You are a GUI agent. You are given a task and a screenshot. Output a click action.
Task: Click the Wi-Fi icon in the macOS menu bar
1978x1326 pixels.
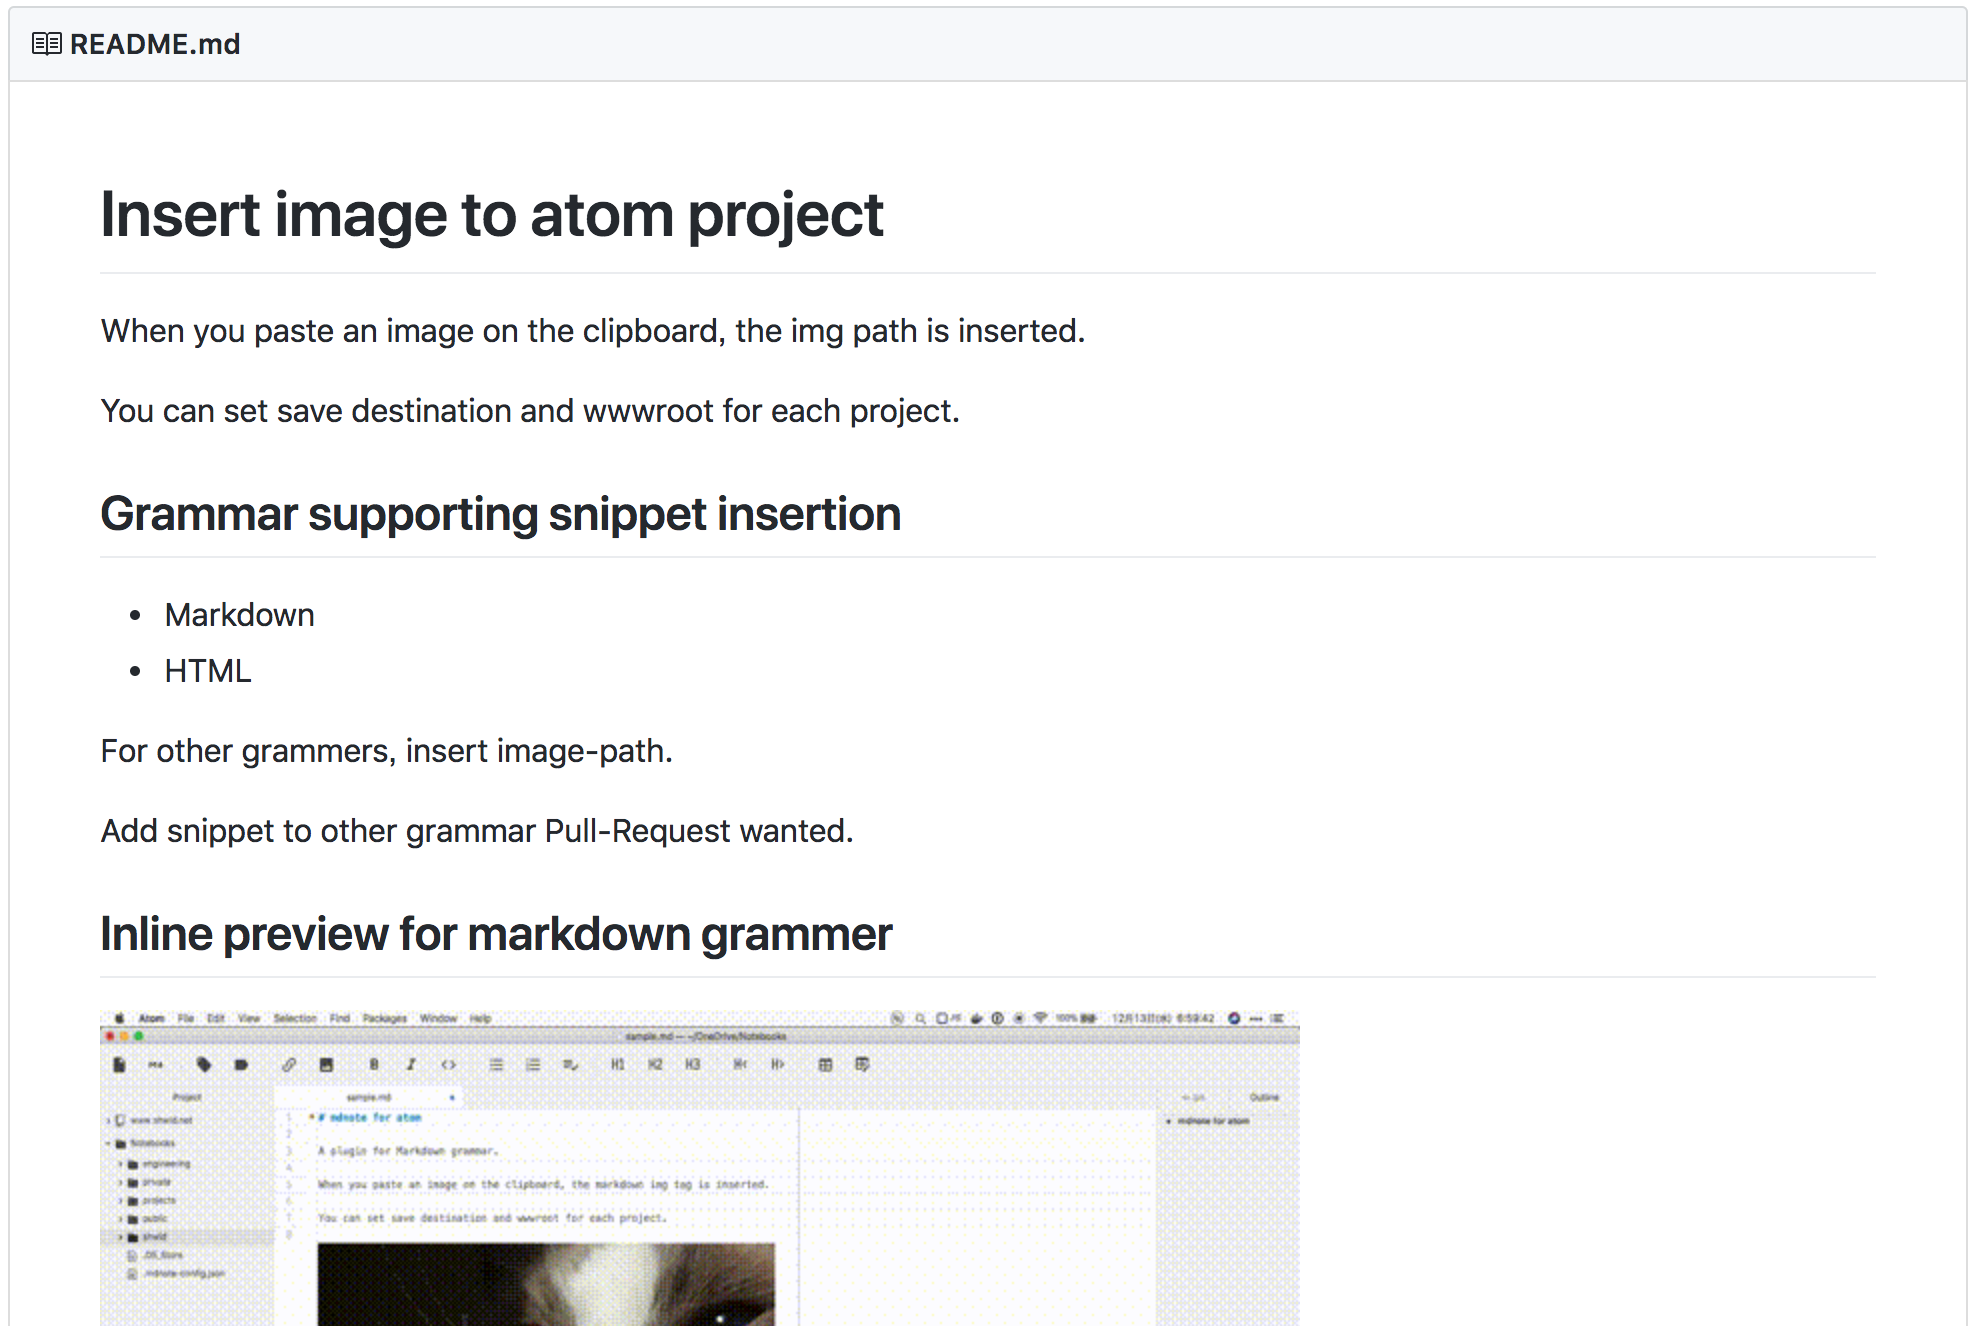coord(1040,1019)
